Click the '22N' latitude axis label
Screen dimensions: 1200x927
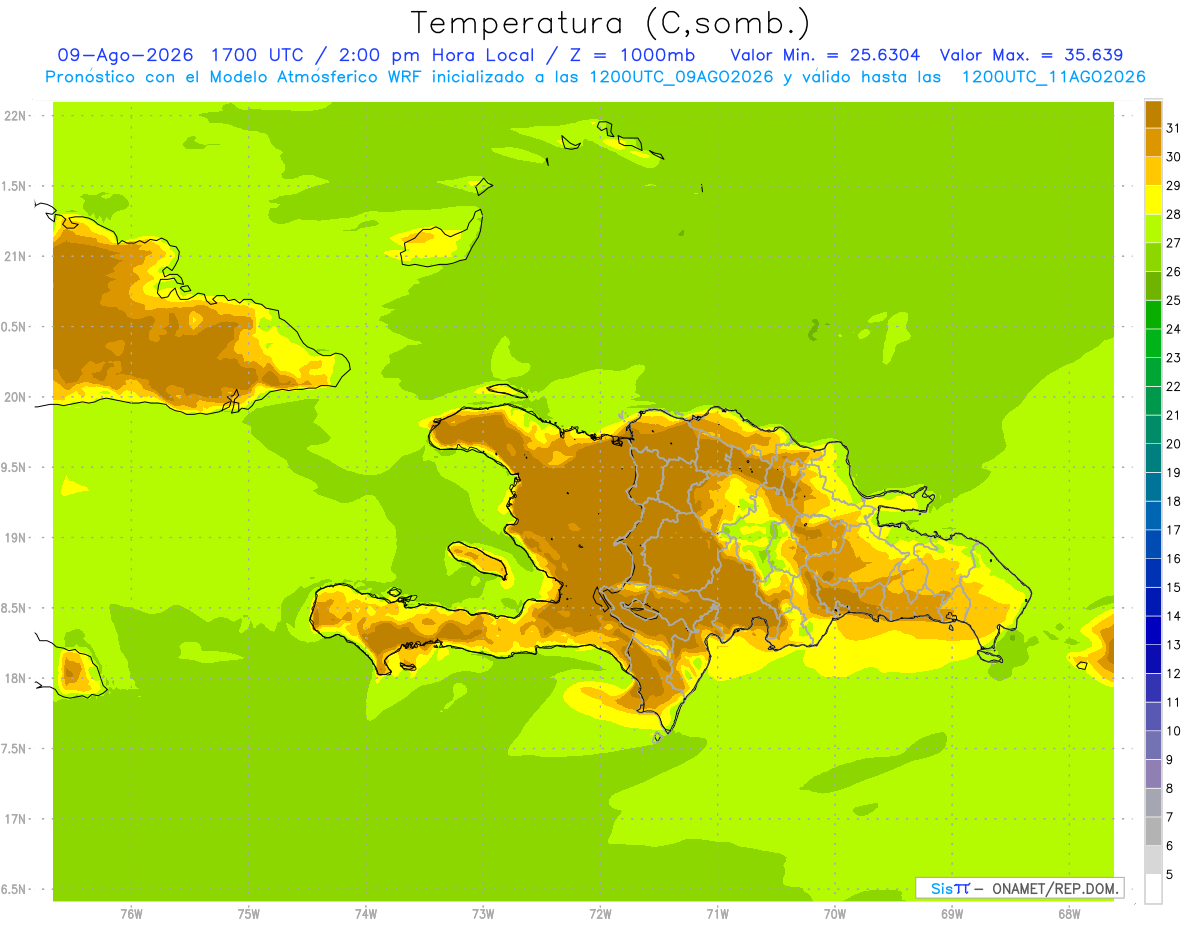(x=15, y=115)
